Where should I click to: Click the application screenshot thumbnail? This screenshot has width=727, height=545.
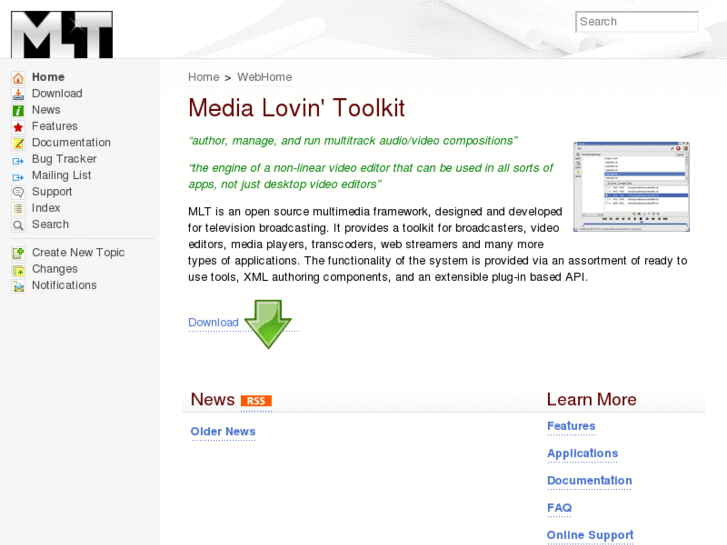(631, 186)
